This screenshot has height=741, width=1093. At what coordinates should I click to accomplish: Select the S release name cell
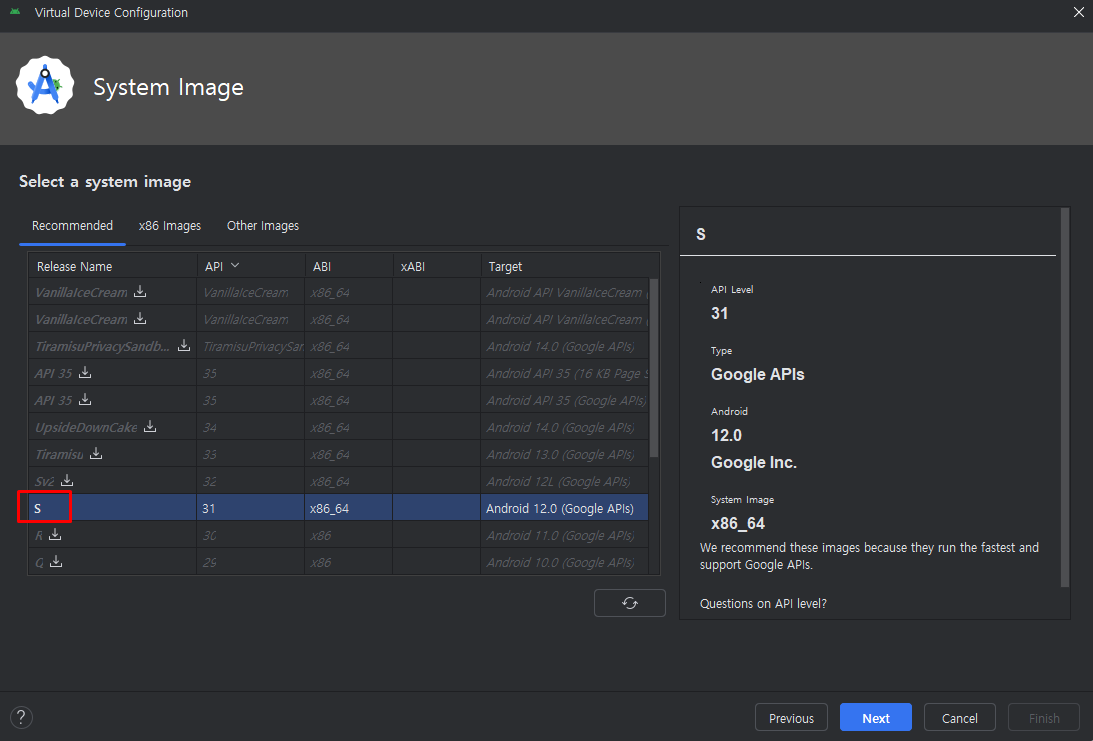pyautogui.click(x=112, y=507)
